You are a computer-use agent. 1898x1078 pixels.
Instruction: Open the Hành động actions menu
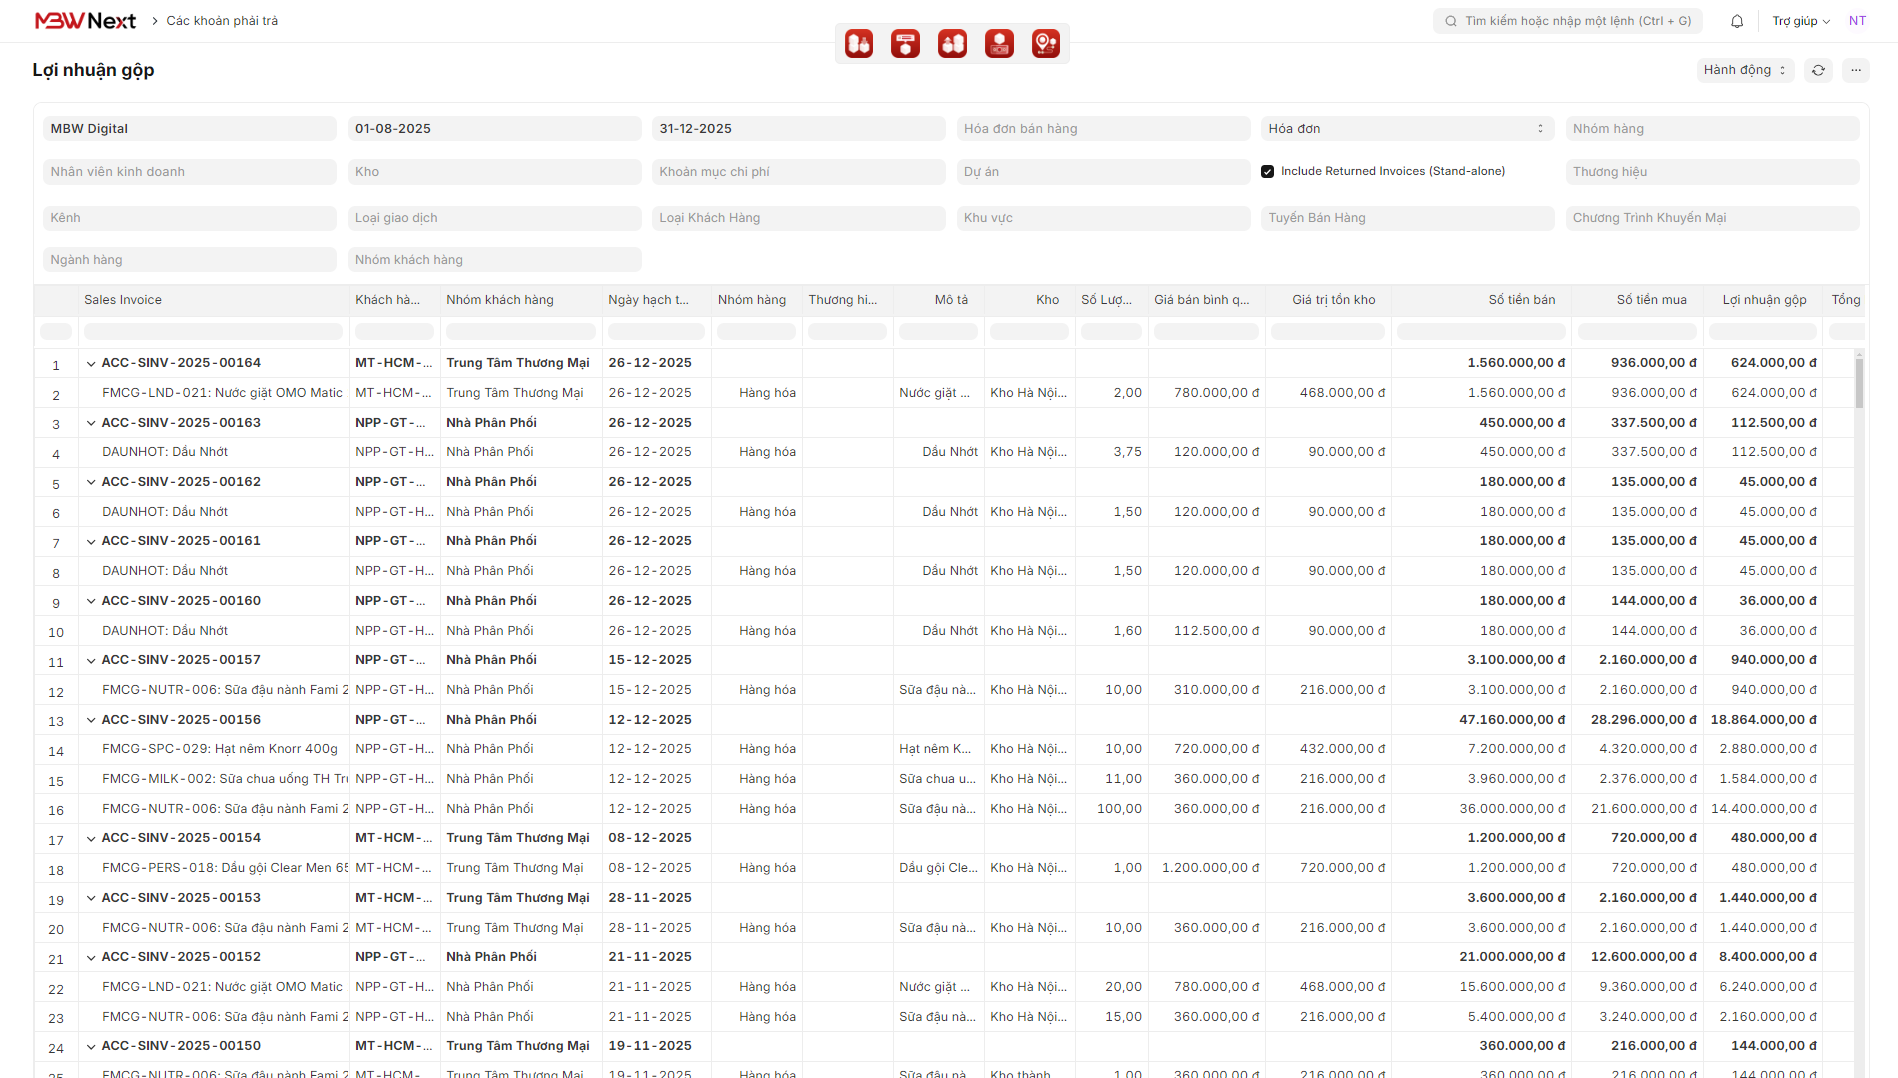pyautogui.click(x=1744, y=70)
